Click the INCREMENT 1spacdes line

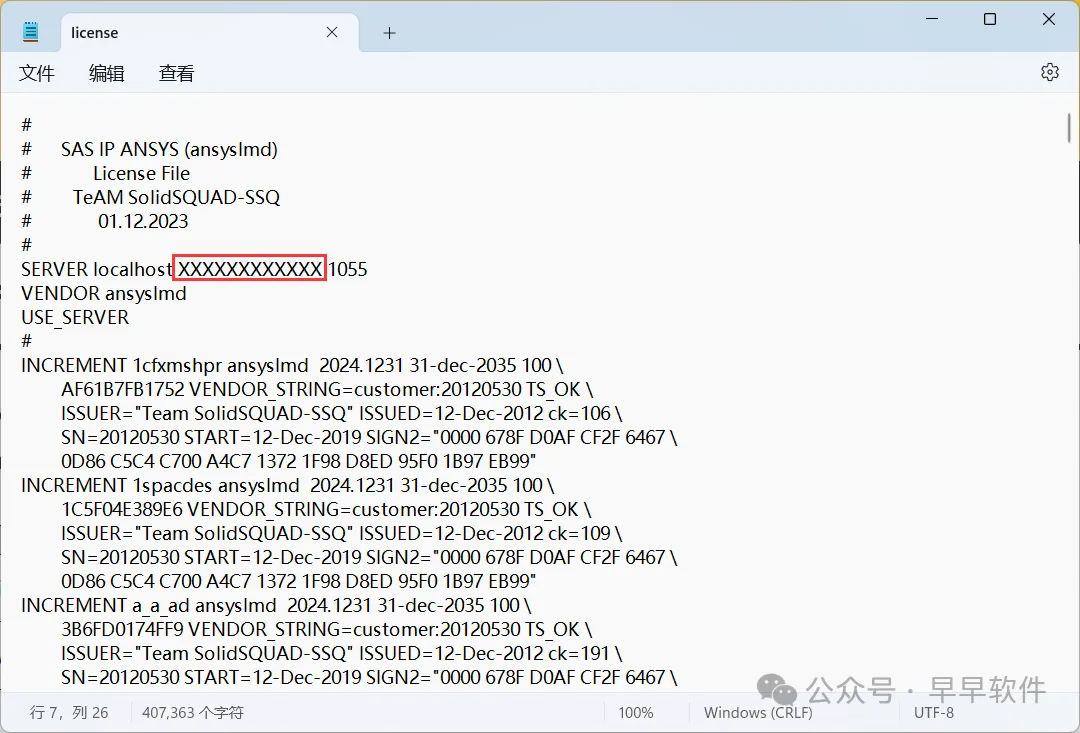(x=287, y=485)
